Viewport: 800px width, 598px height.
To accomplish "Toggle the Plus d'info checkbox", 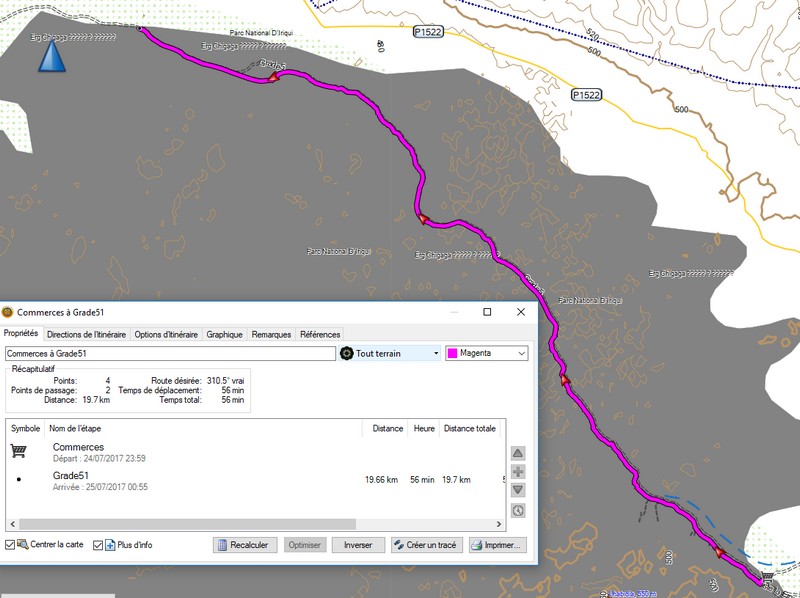I will pos(98,545).
